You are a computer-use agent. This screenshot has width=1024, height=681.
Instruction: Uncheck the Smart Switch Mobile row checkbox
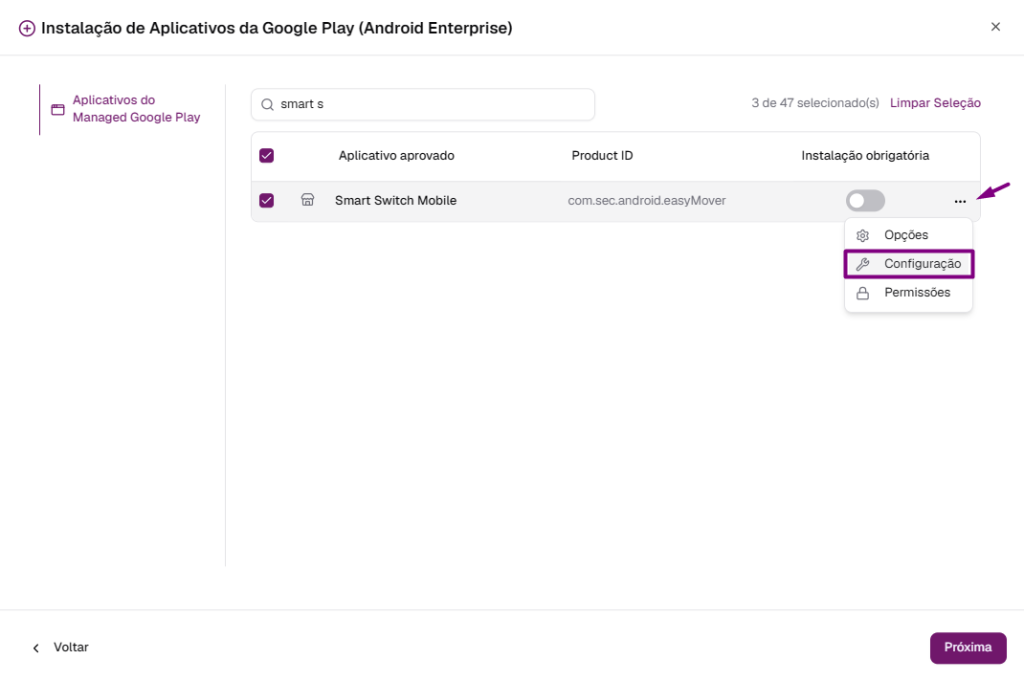(266, 200)
